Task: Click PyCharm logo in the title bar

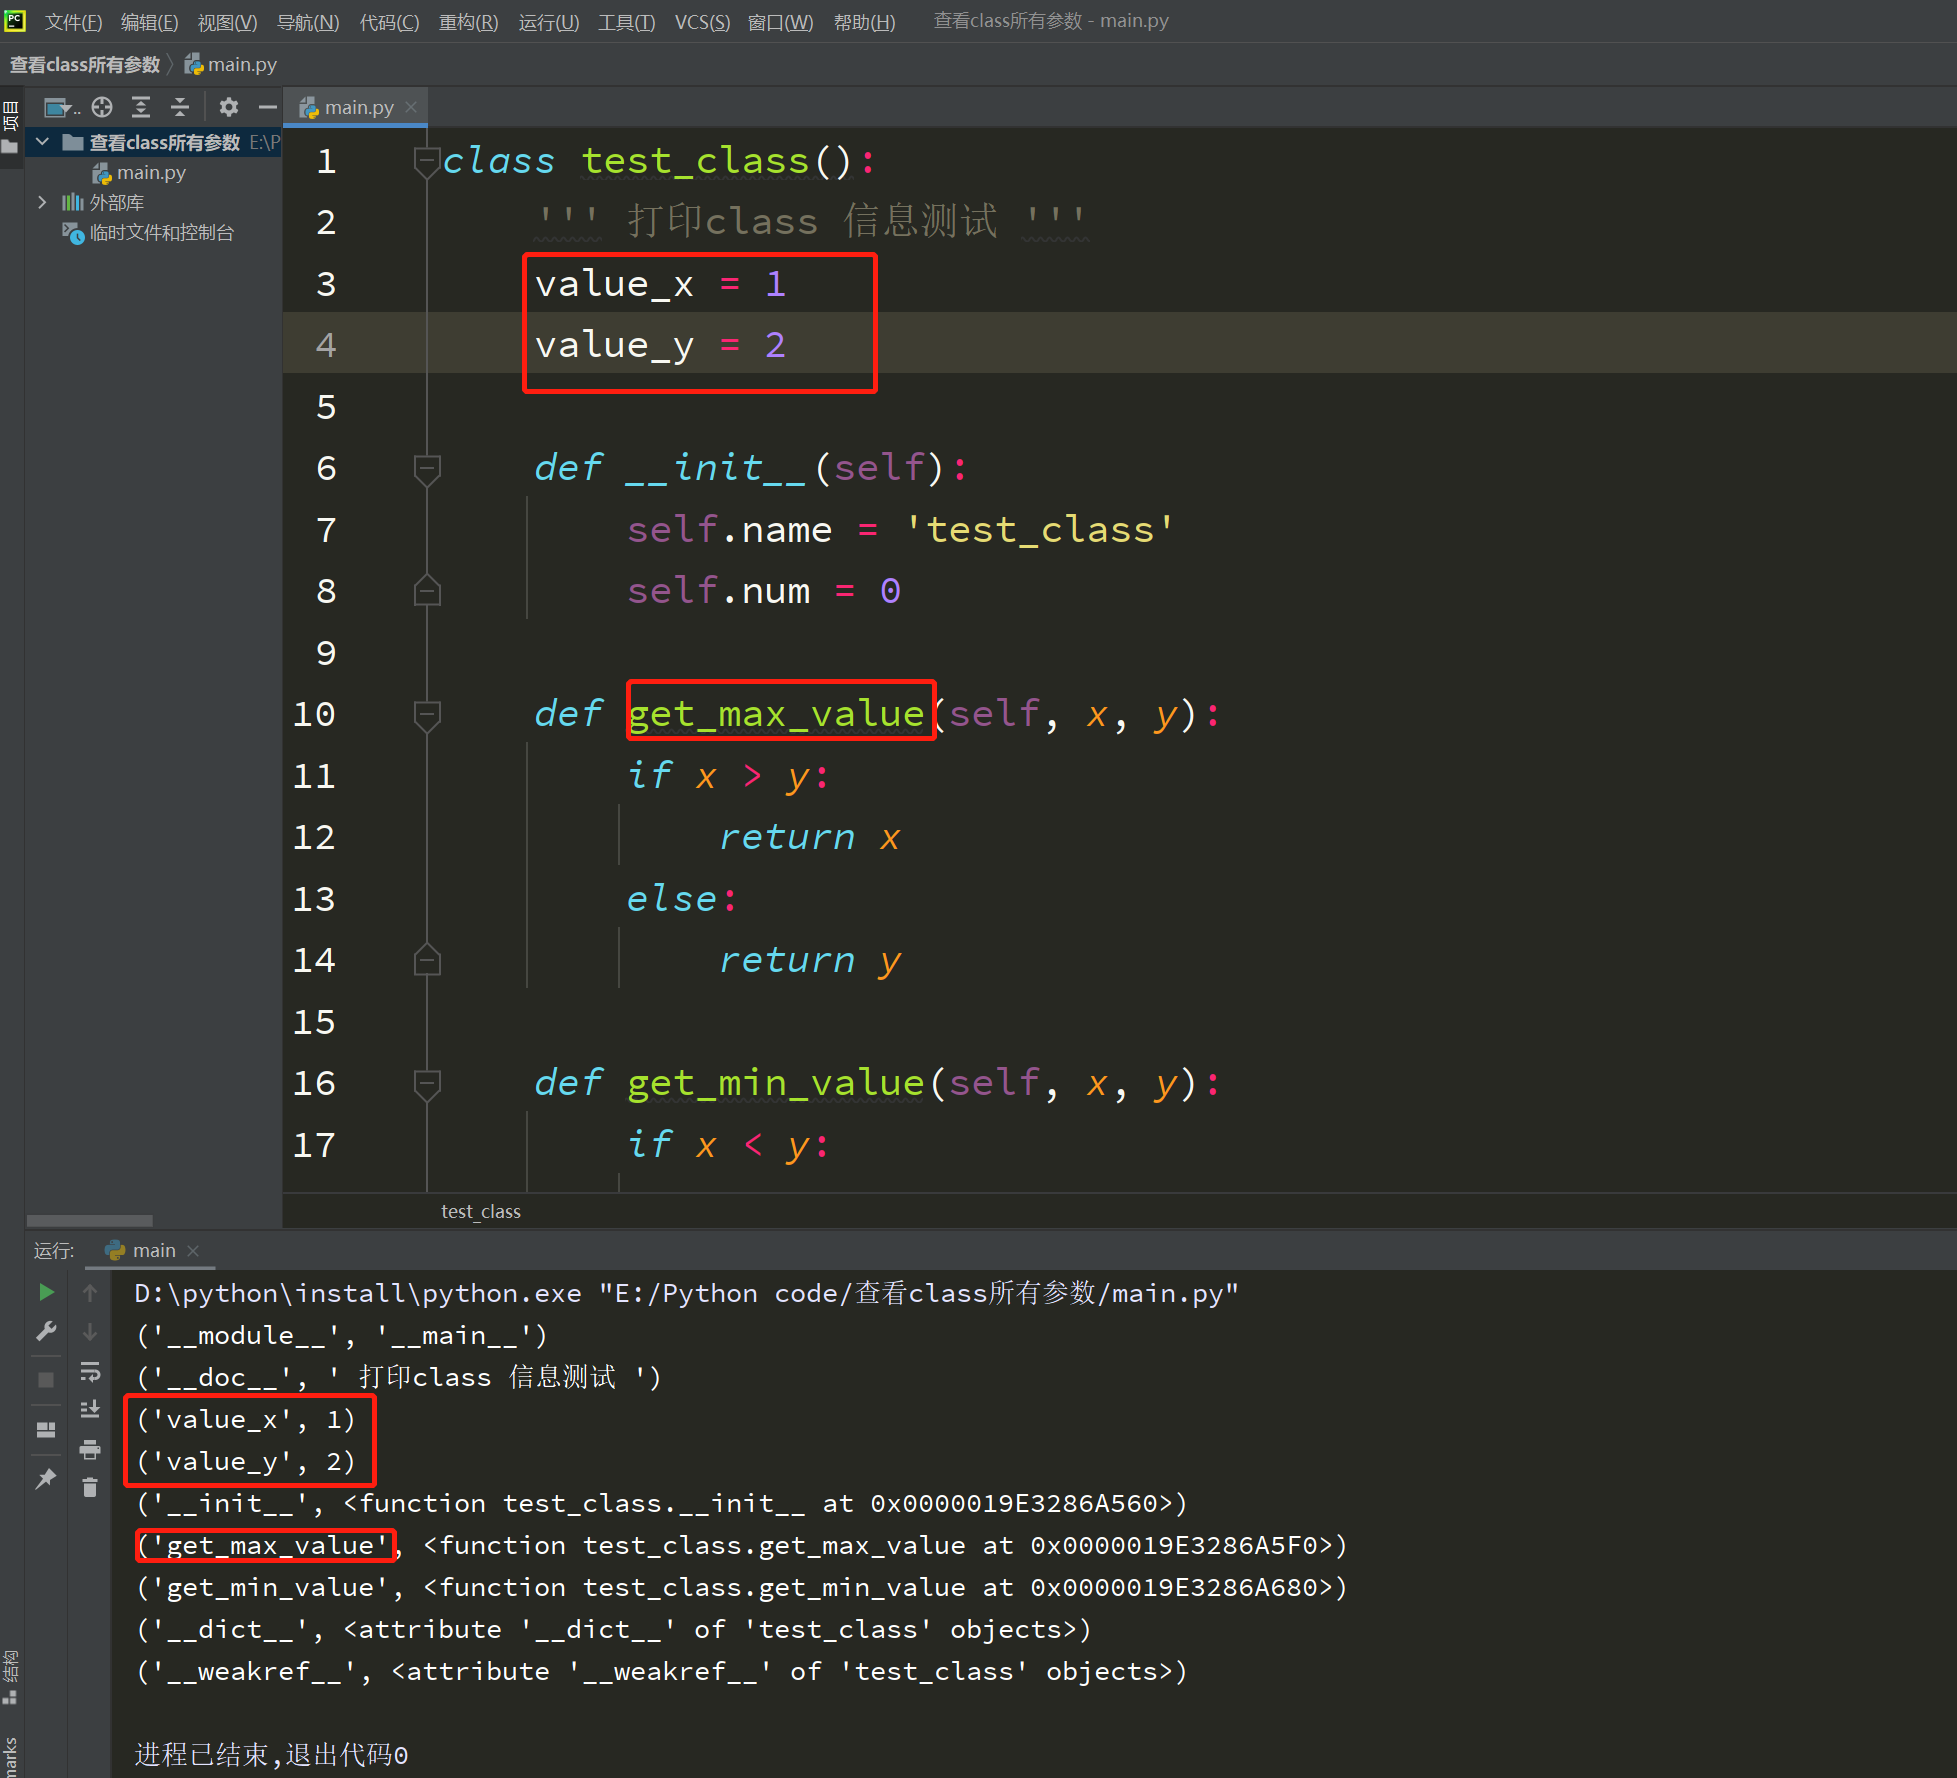Action: pyautogui.click(x=15, y=20)
